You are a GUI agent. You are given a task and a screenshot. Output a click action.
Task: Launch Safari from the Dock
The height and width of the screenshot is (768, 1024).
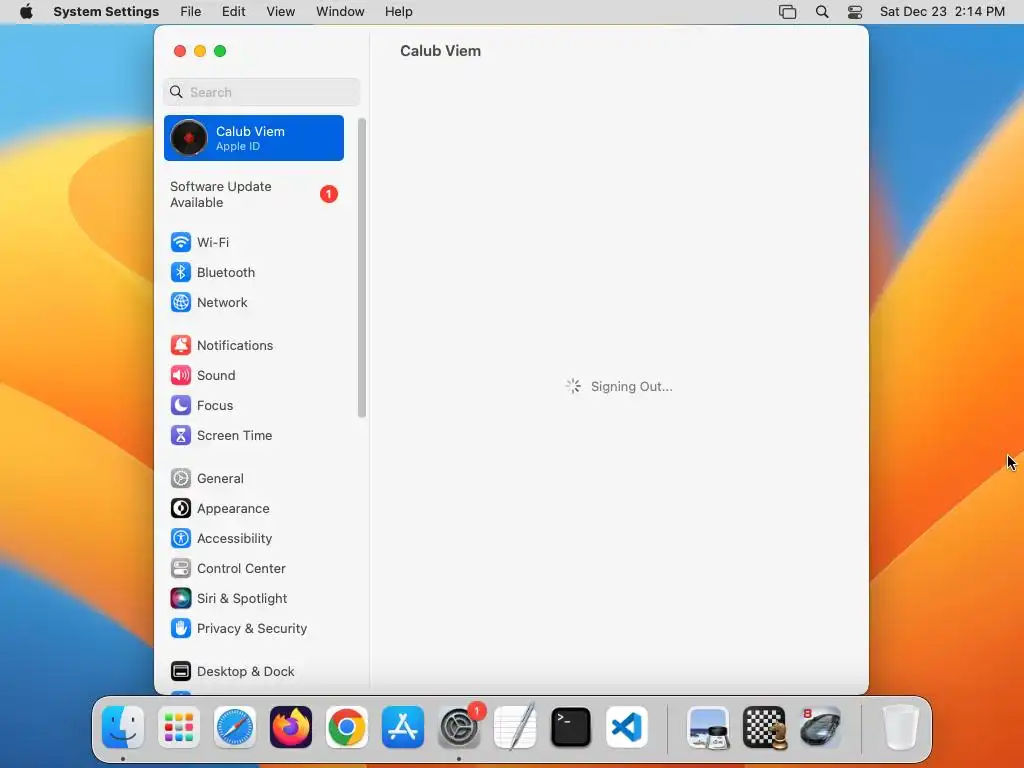pyautogui.click(x=235, y=727)
